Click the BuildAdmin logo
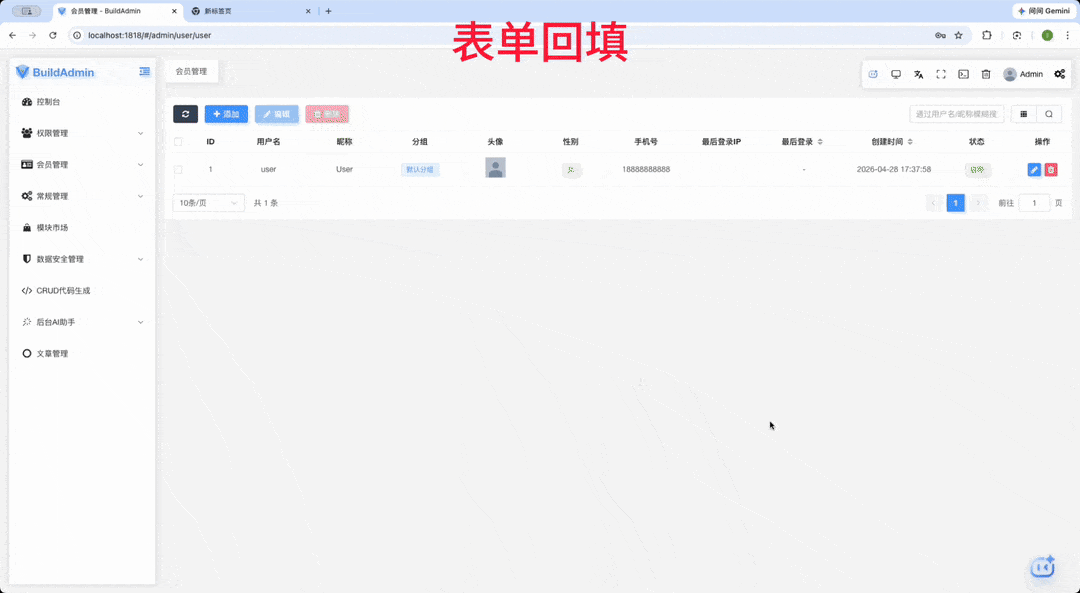Viewport: 1080px width, 593px height. click(55, 72)
